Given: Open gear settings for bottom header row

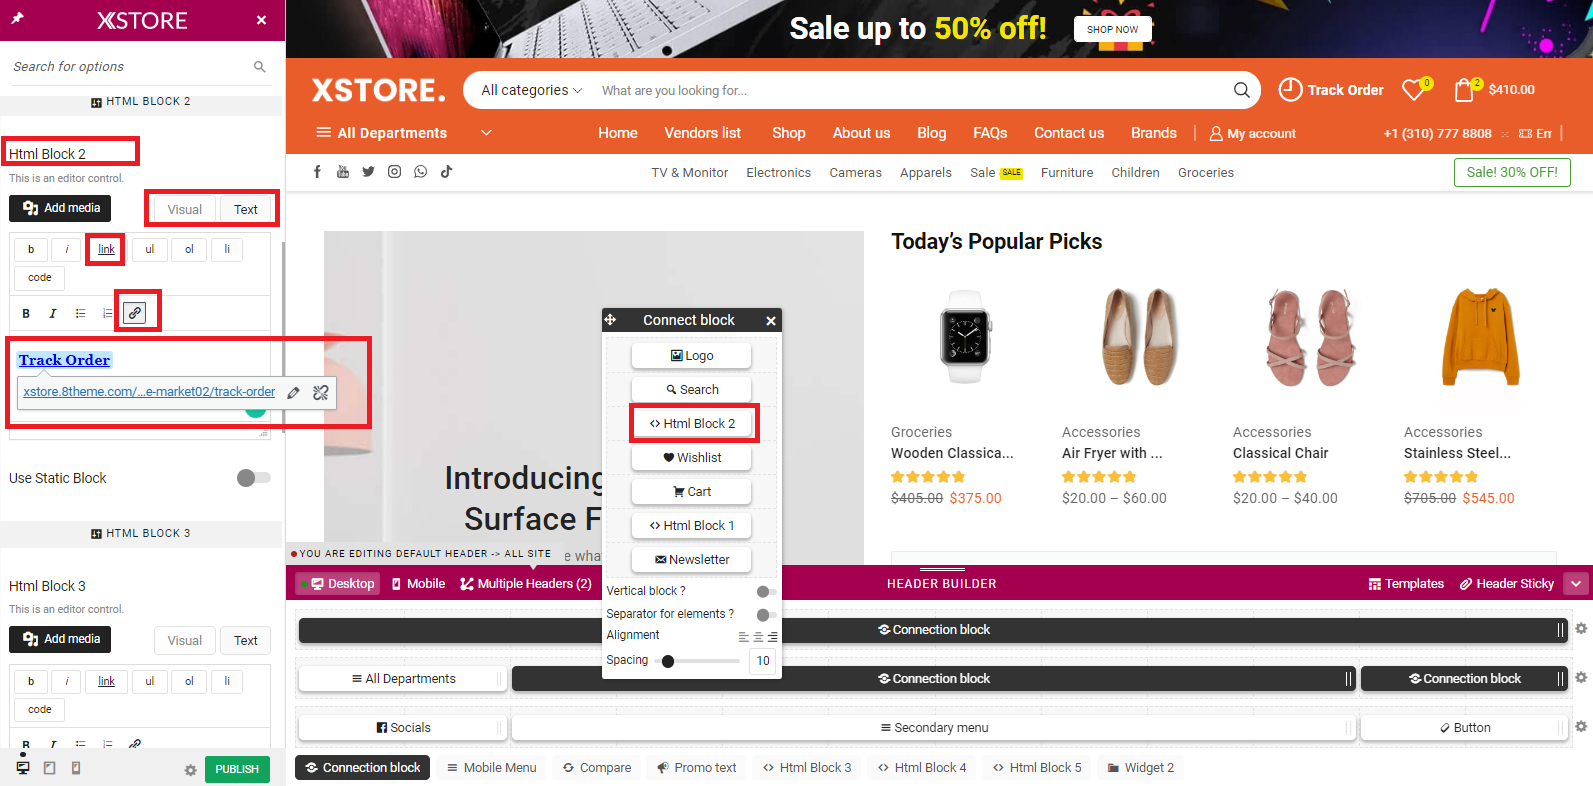Looking at the screenshot, I should [1581, 727].
